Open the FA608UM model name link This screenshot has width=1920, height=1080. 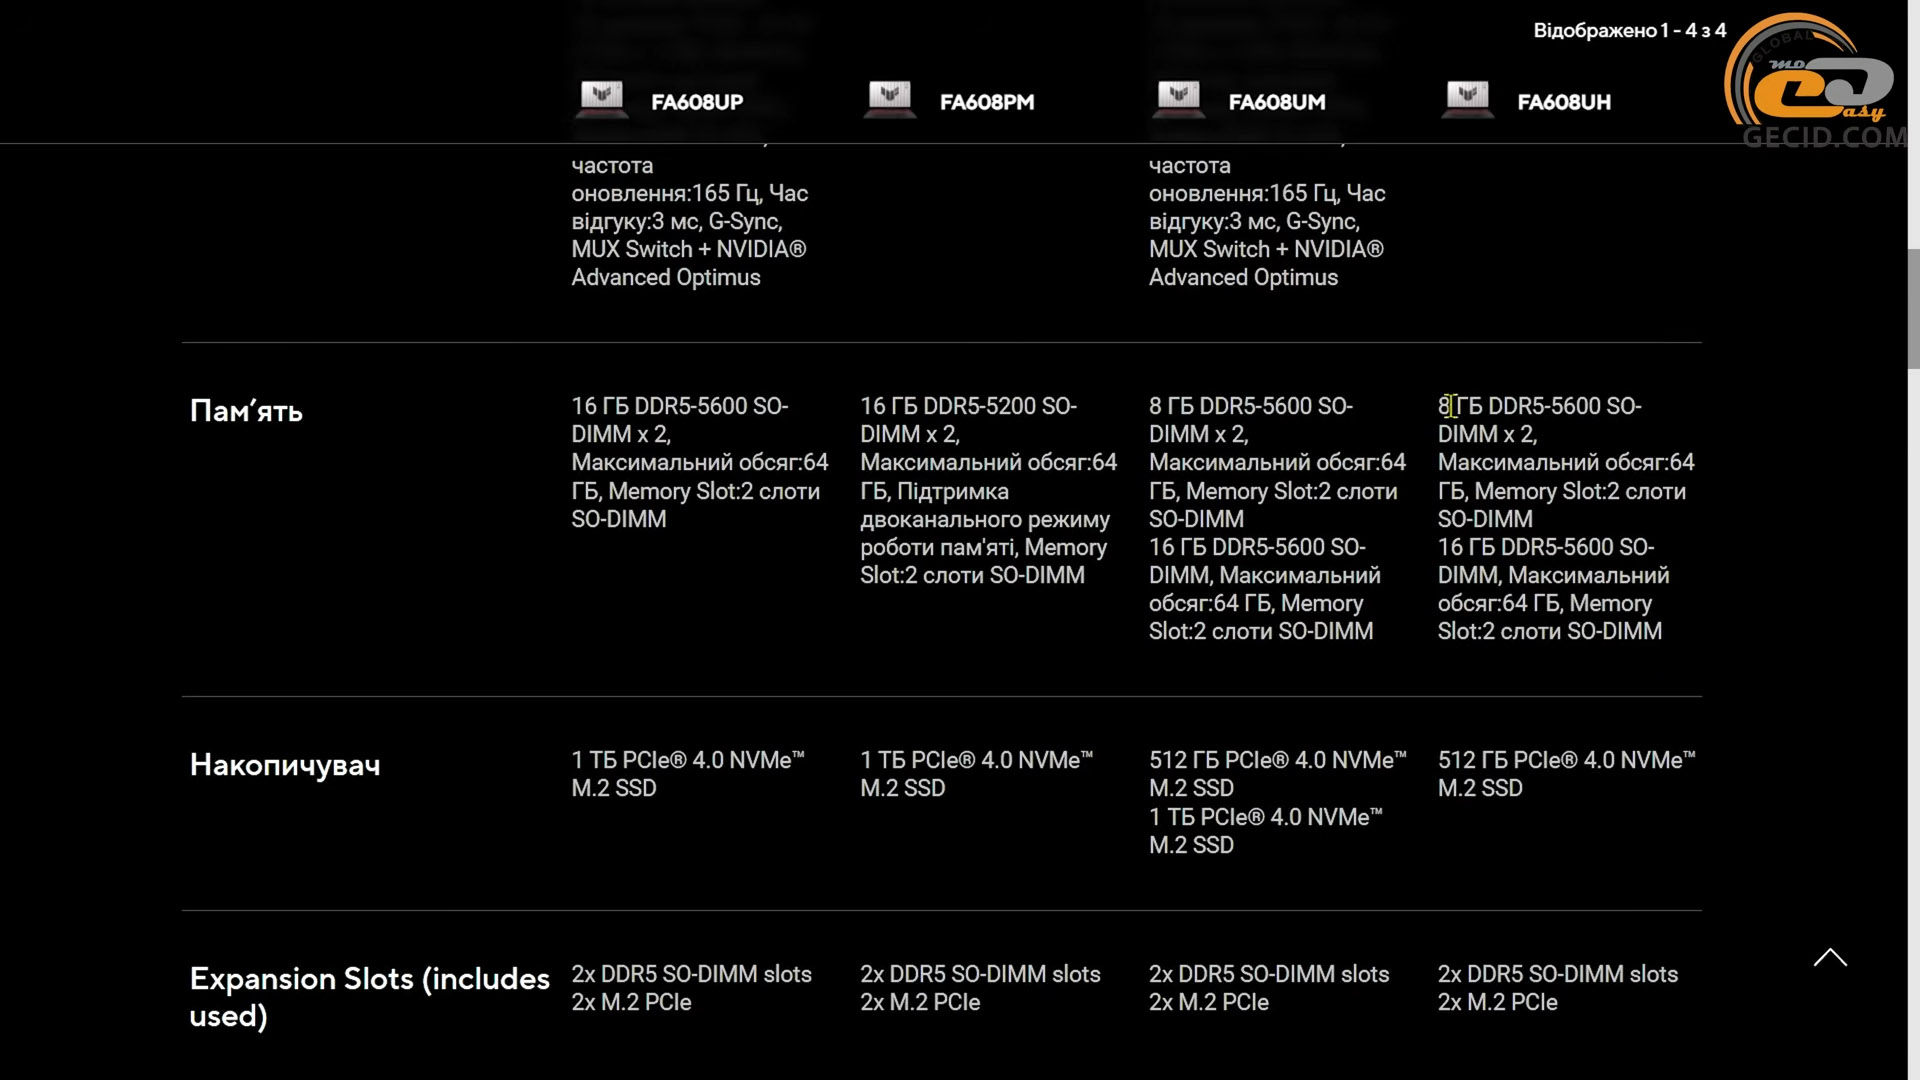pos(1276,102)
